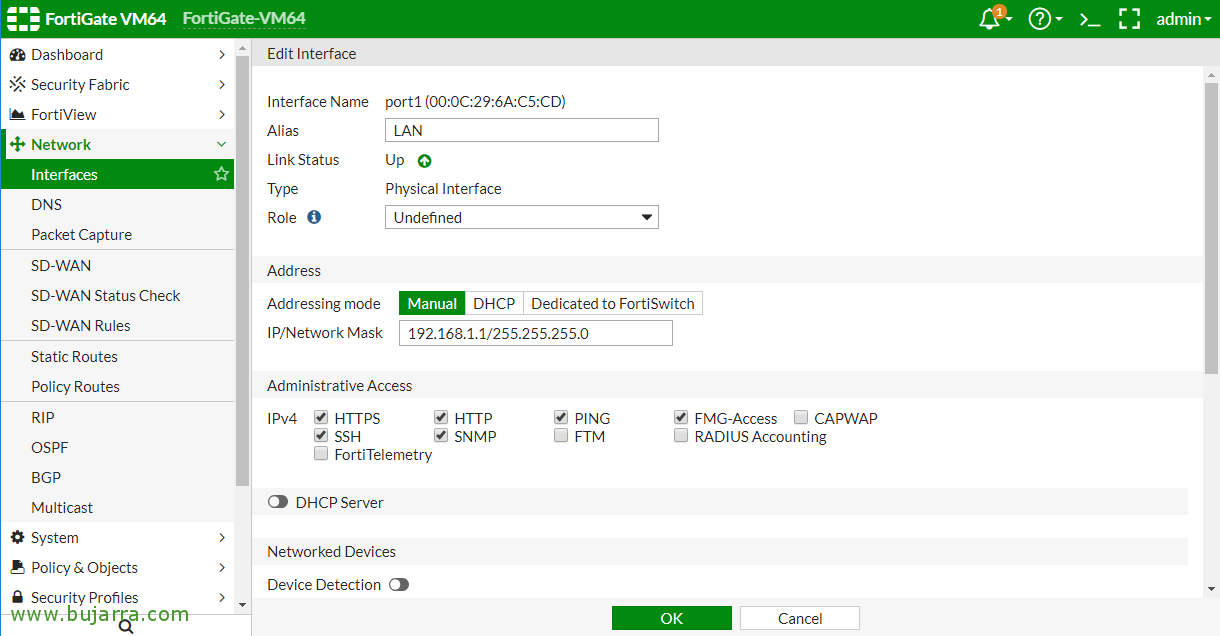Viewport: 1220px width, 636px height.
Task: Toggle full screen mode icon
Action: click(x=1129, y=19)
